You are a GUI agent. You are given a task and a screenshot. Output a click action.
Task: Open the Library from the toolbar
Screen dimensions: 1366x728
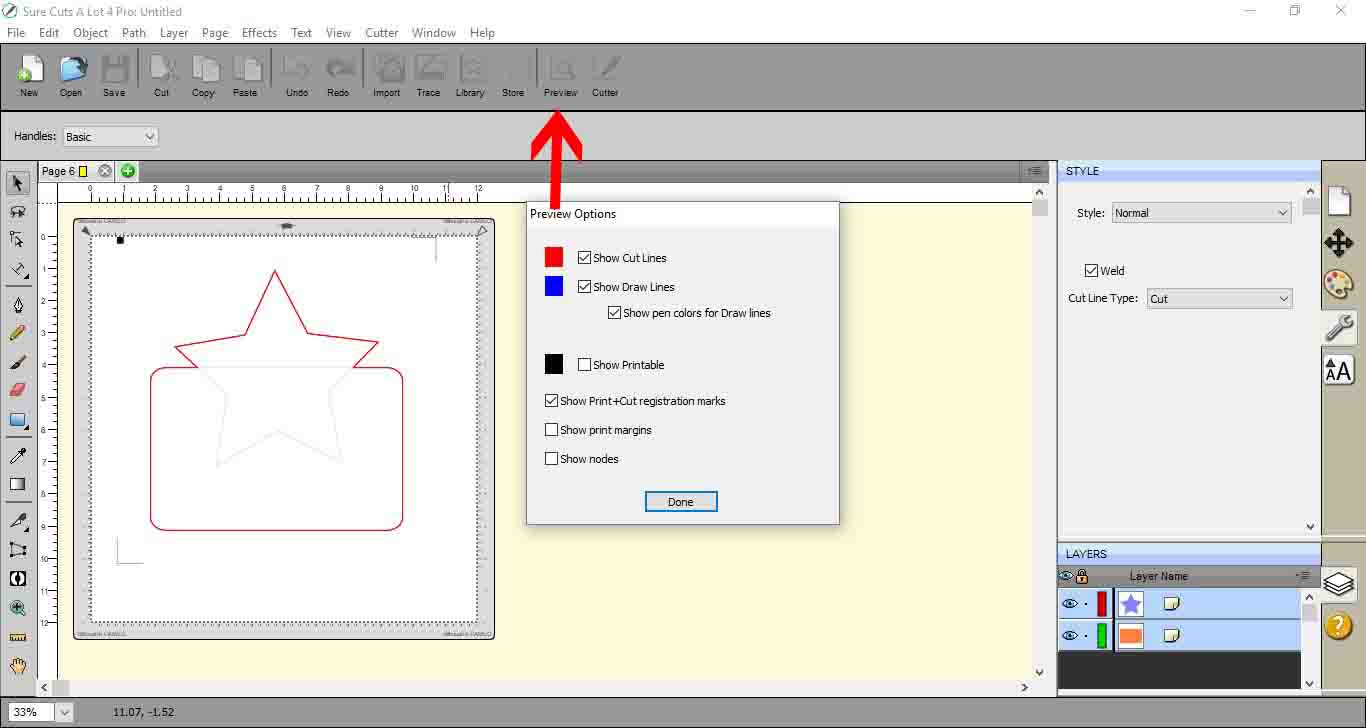pos(470,75)
